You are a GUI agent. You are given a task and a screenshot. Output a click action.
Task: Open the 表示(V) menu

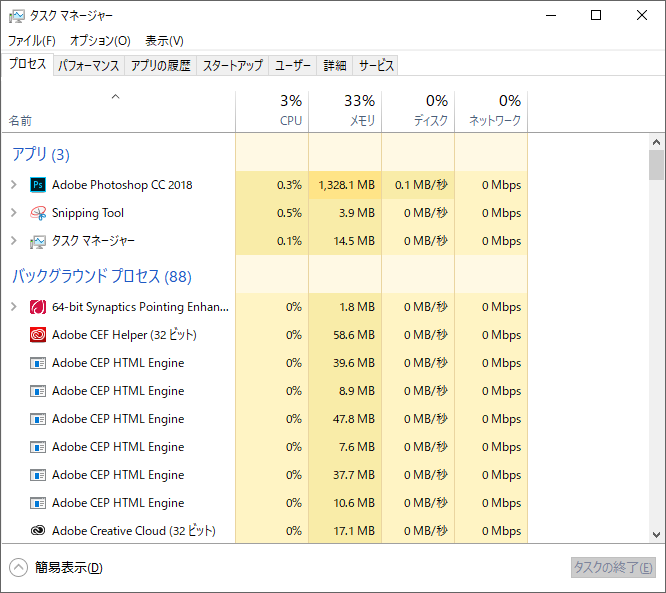(164, 41)
